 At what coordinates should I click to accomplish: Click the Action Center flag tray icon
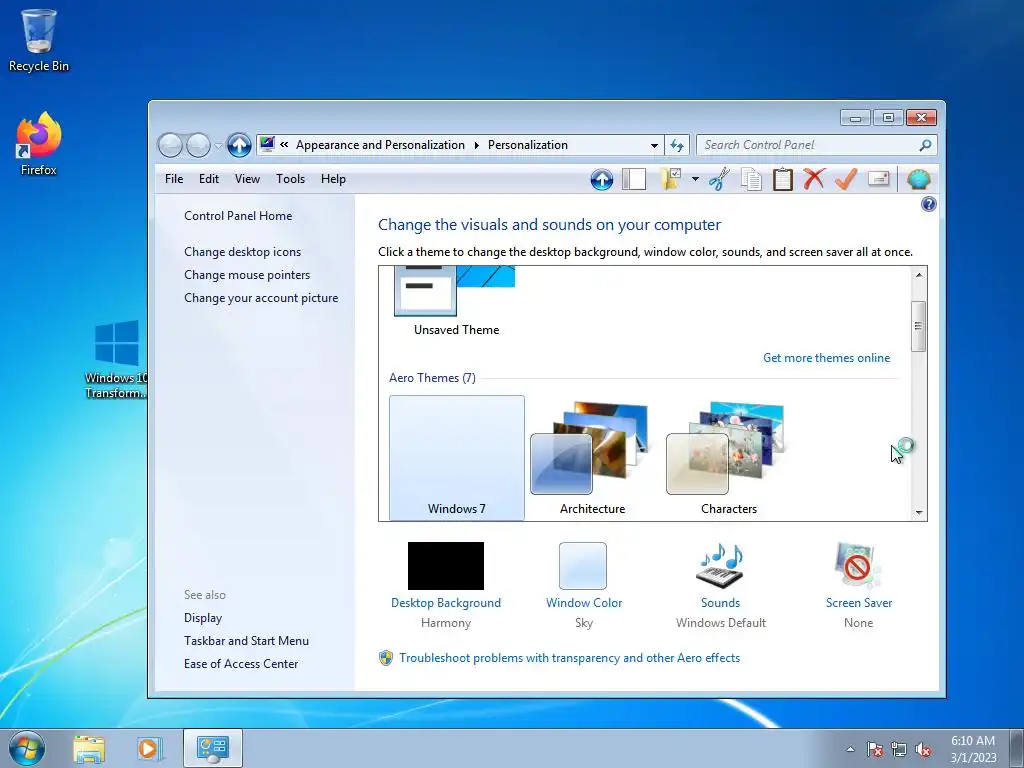coord(874,749)
